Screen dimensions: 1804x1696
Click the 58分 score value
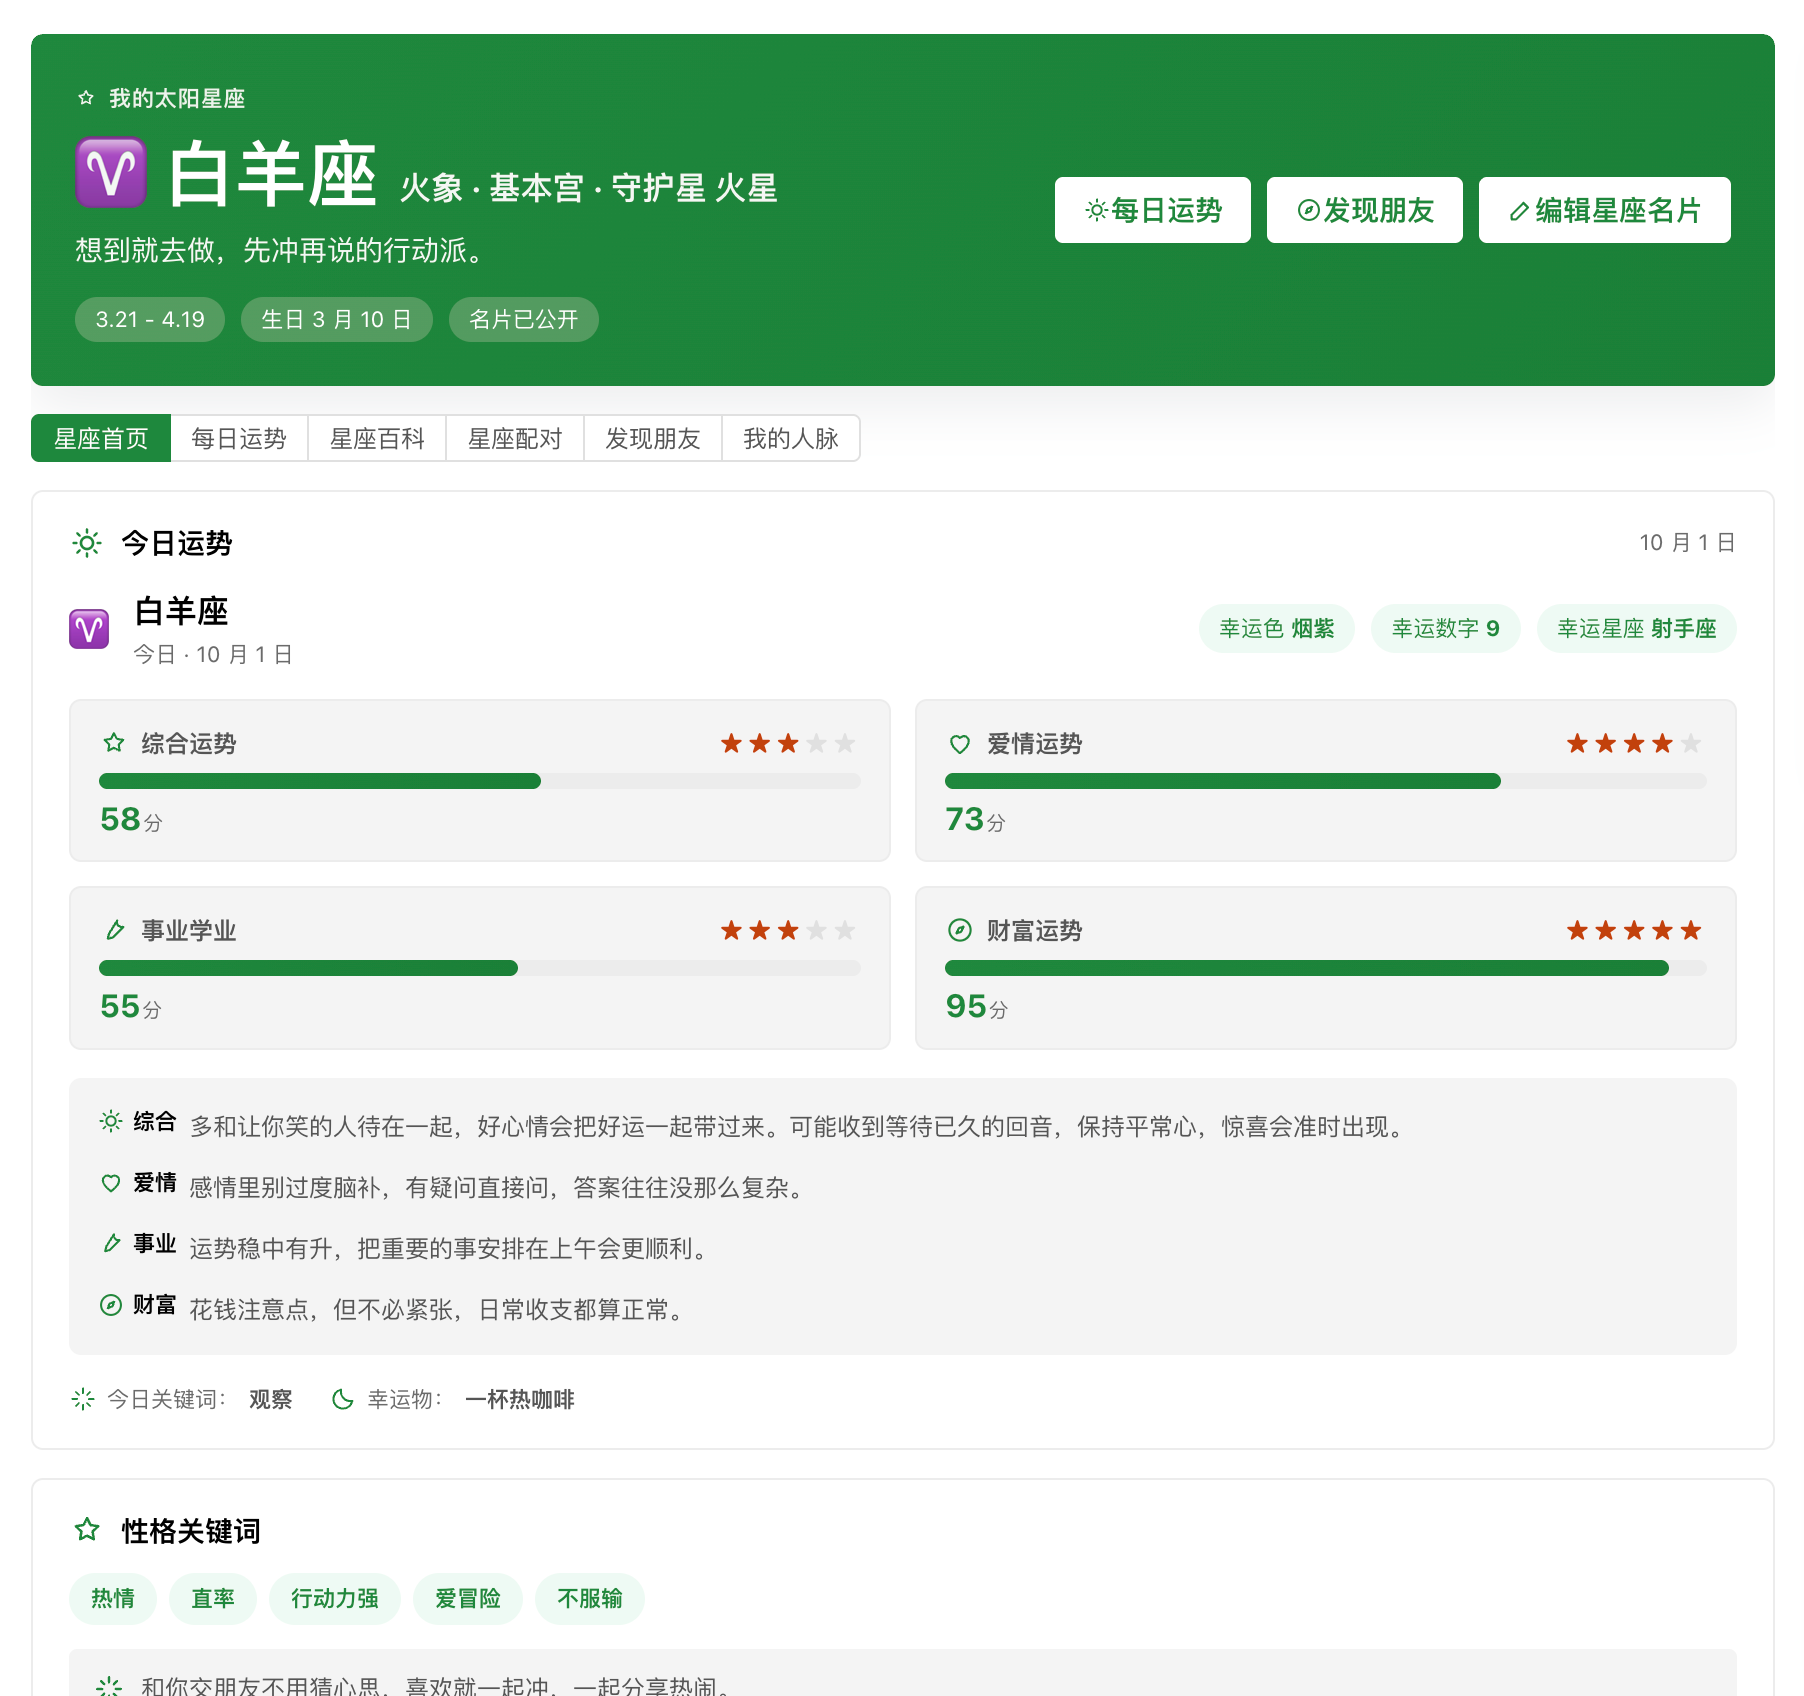[x=131, y=819]
